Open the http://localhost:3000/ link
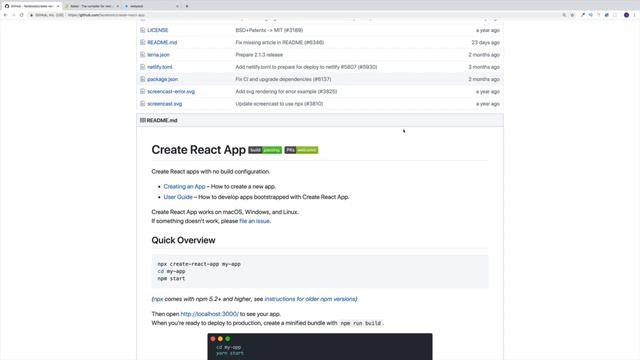Image resolution: width=640 pixels, height=360 pixels. click(209, 314)
